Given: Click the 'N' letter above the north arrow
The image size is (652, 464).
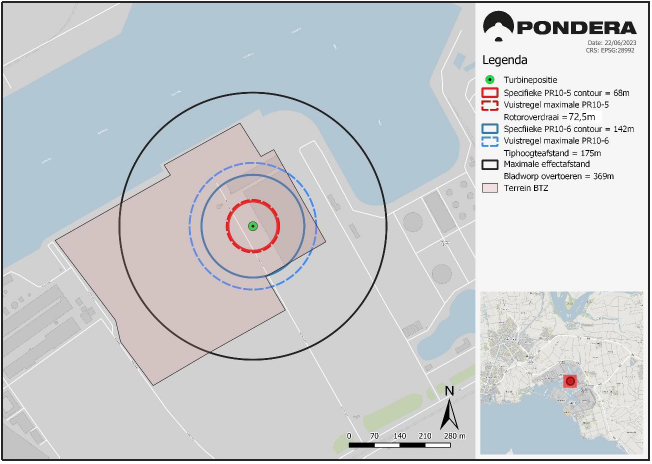Looking at the screenshot, I should click(449, 391).
